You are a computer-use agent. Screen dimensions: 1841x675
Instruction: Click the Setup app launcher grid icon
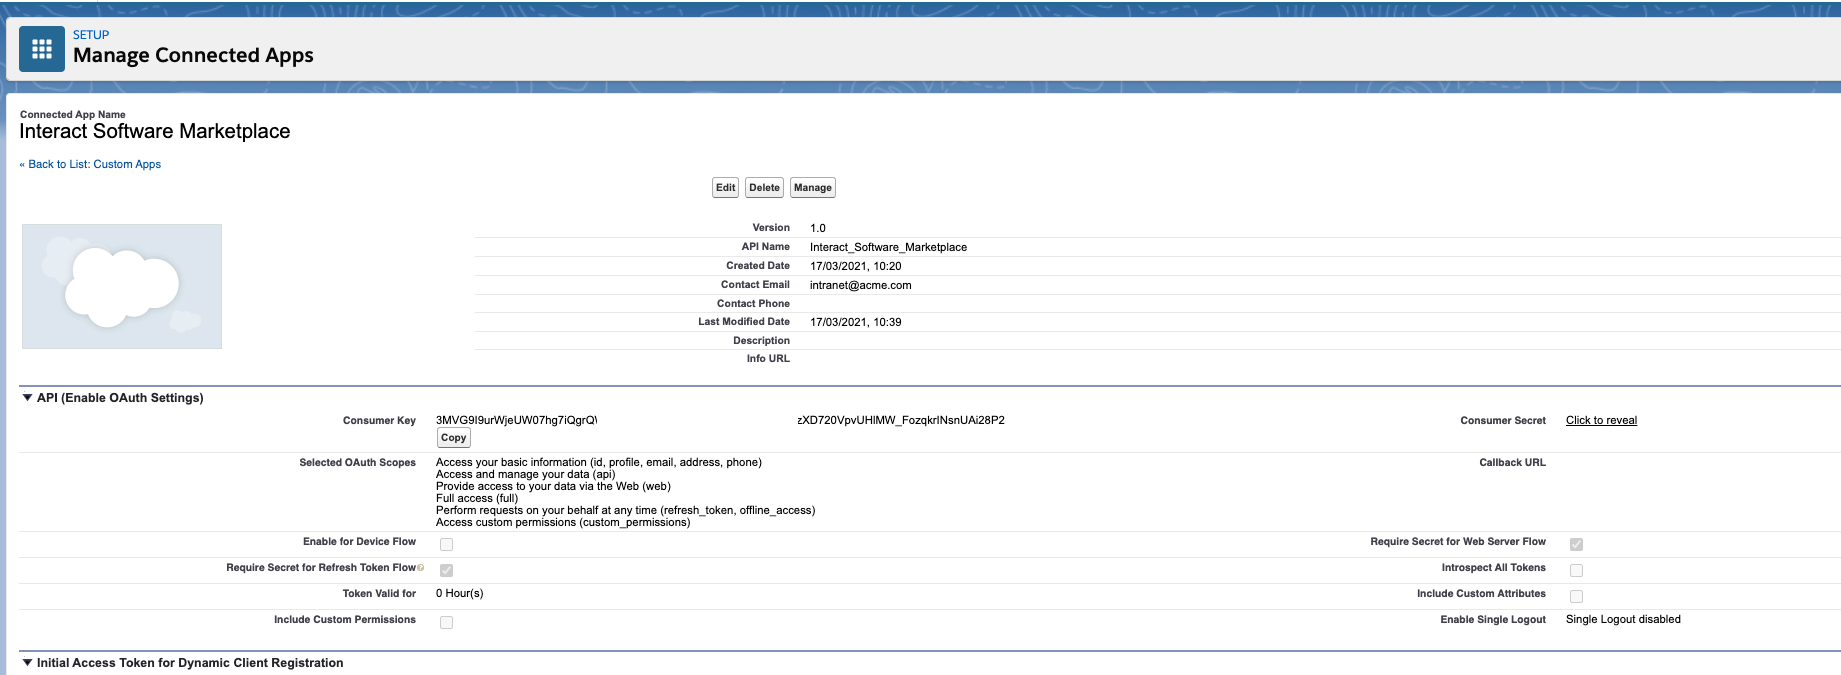[42, 49]
